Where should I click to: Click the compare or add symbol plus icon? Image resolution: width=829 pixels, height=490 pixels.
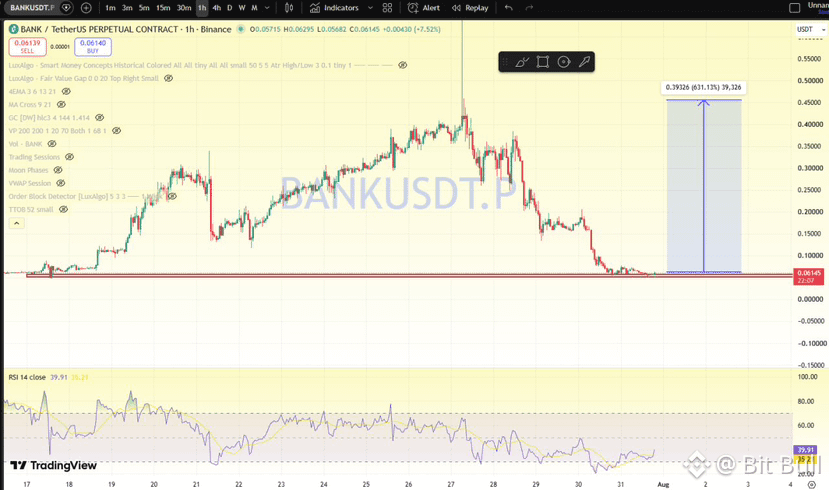click(x=86, y=8)
